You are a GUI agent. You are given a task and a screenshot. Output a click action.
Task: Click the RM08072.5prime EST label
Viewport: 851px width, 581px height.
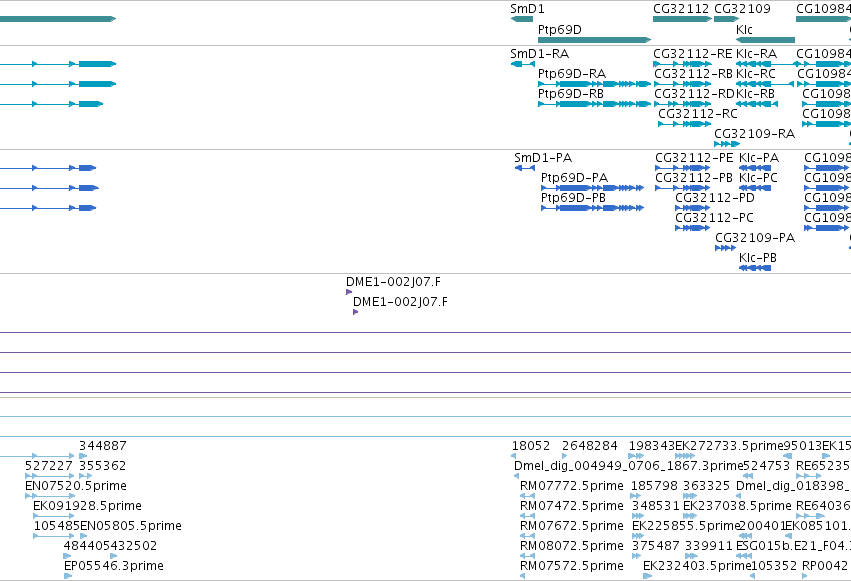[572, 545]
